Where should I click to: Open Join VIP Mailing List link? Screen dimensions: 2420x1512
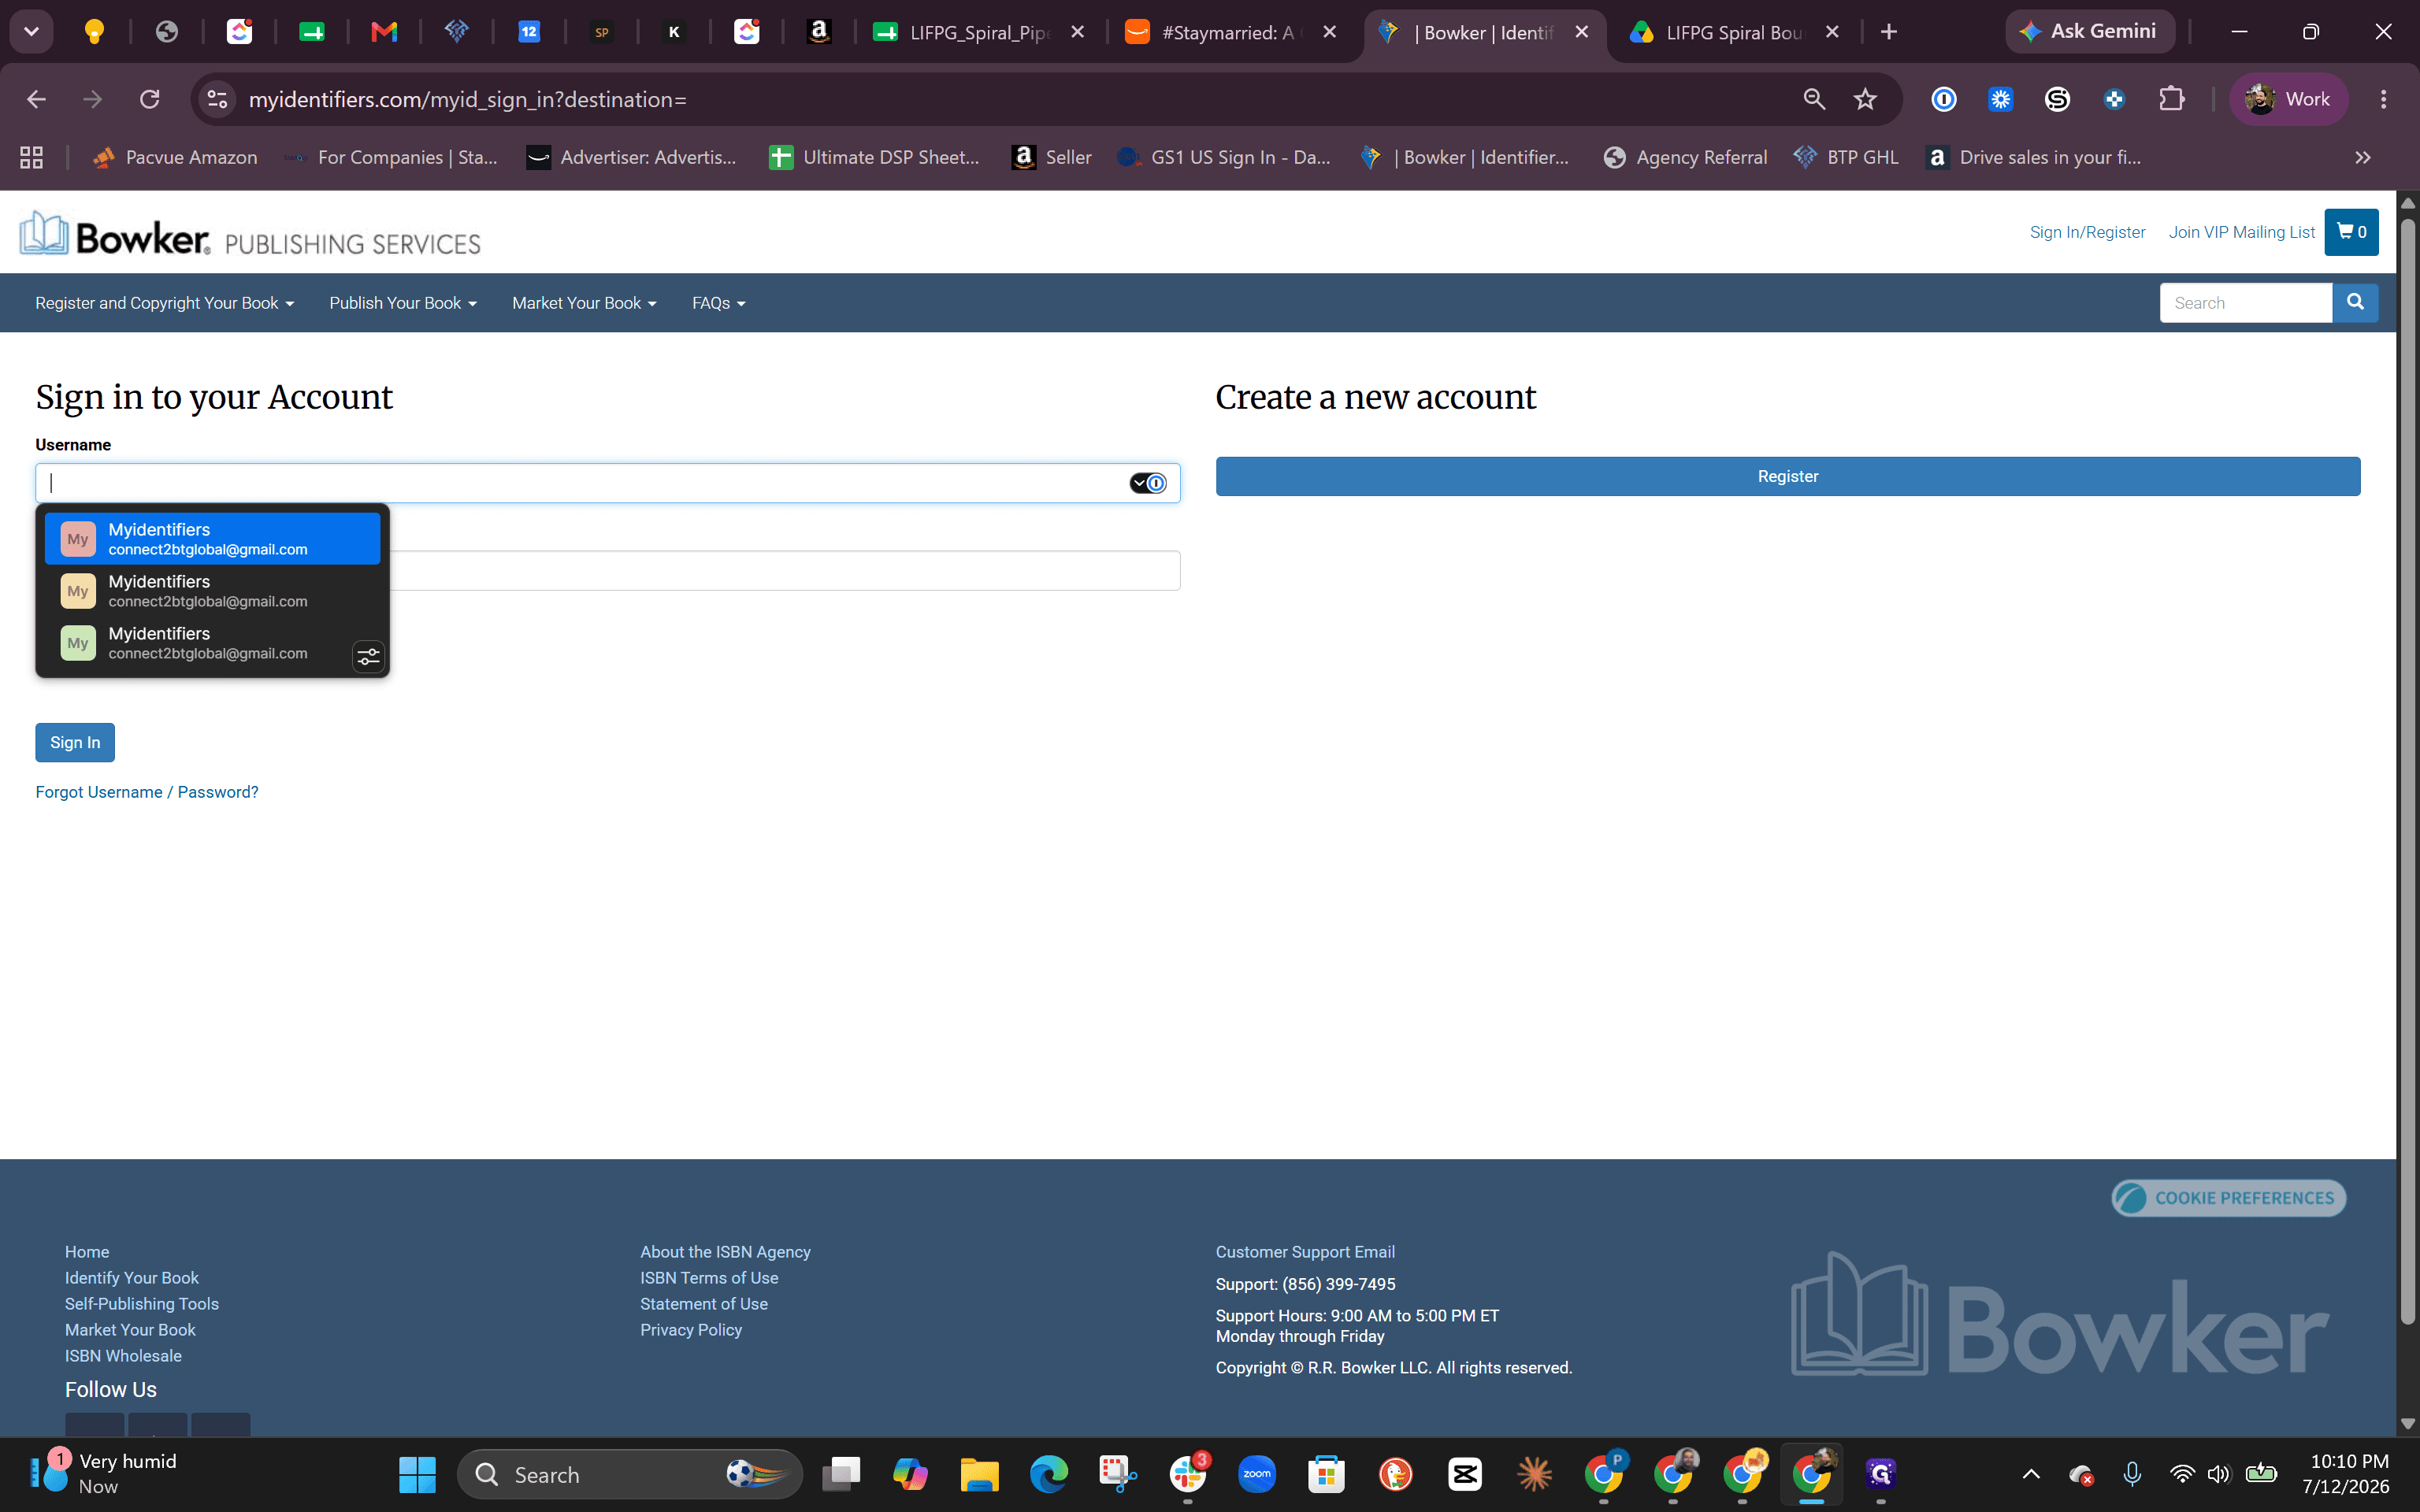click(2242, 232)
